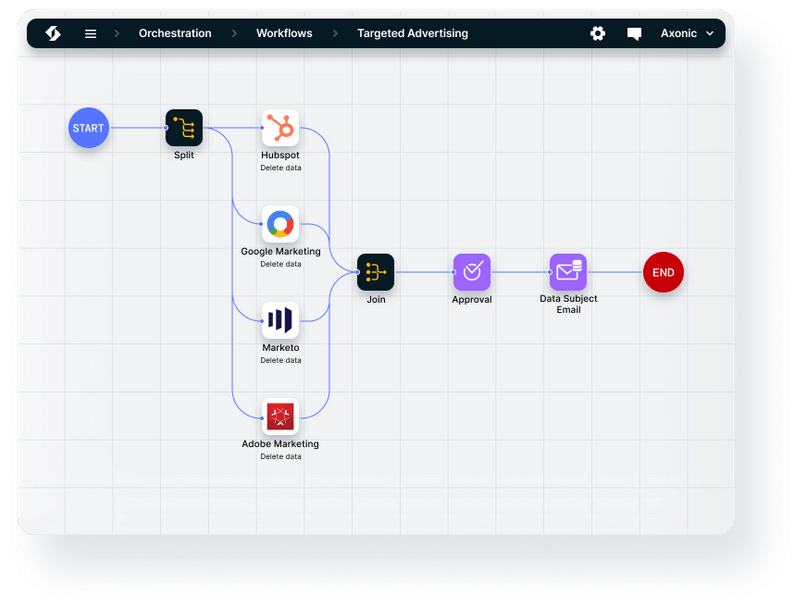The image size is (800, 609).
Task: Click the chevron before Orchestration
Action: pyautogui.click(x=117, y=33)
